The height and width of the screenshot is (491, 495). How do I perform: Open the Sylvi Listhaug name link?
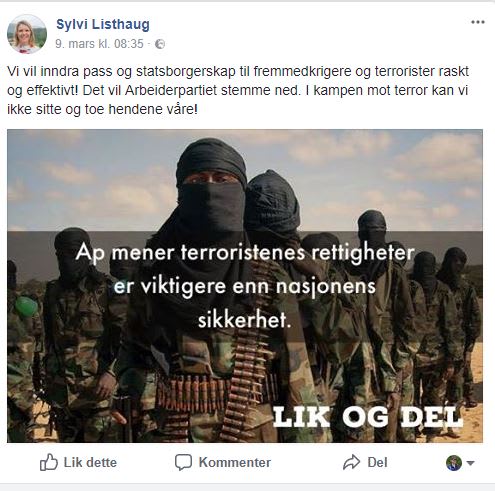click(103, 24)
